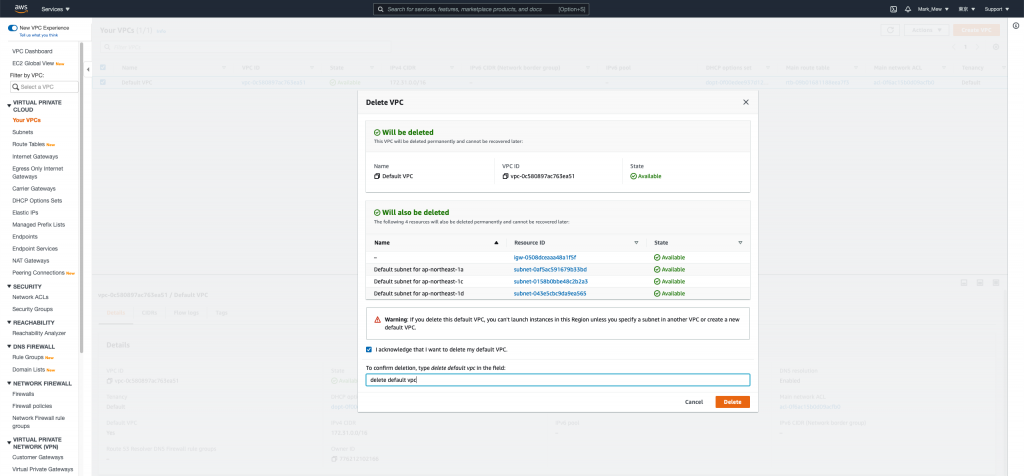Sort dialog table by Resource ID arrow
This screenshot has width=1024, height=476.
636,242
